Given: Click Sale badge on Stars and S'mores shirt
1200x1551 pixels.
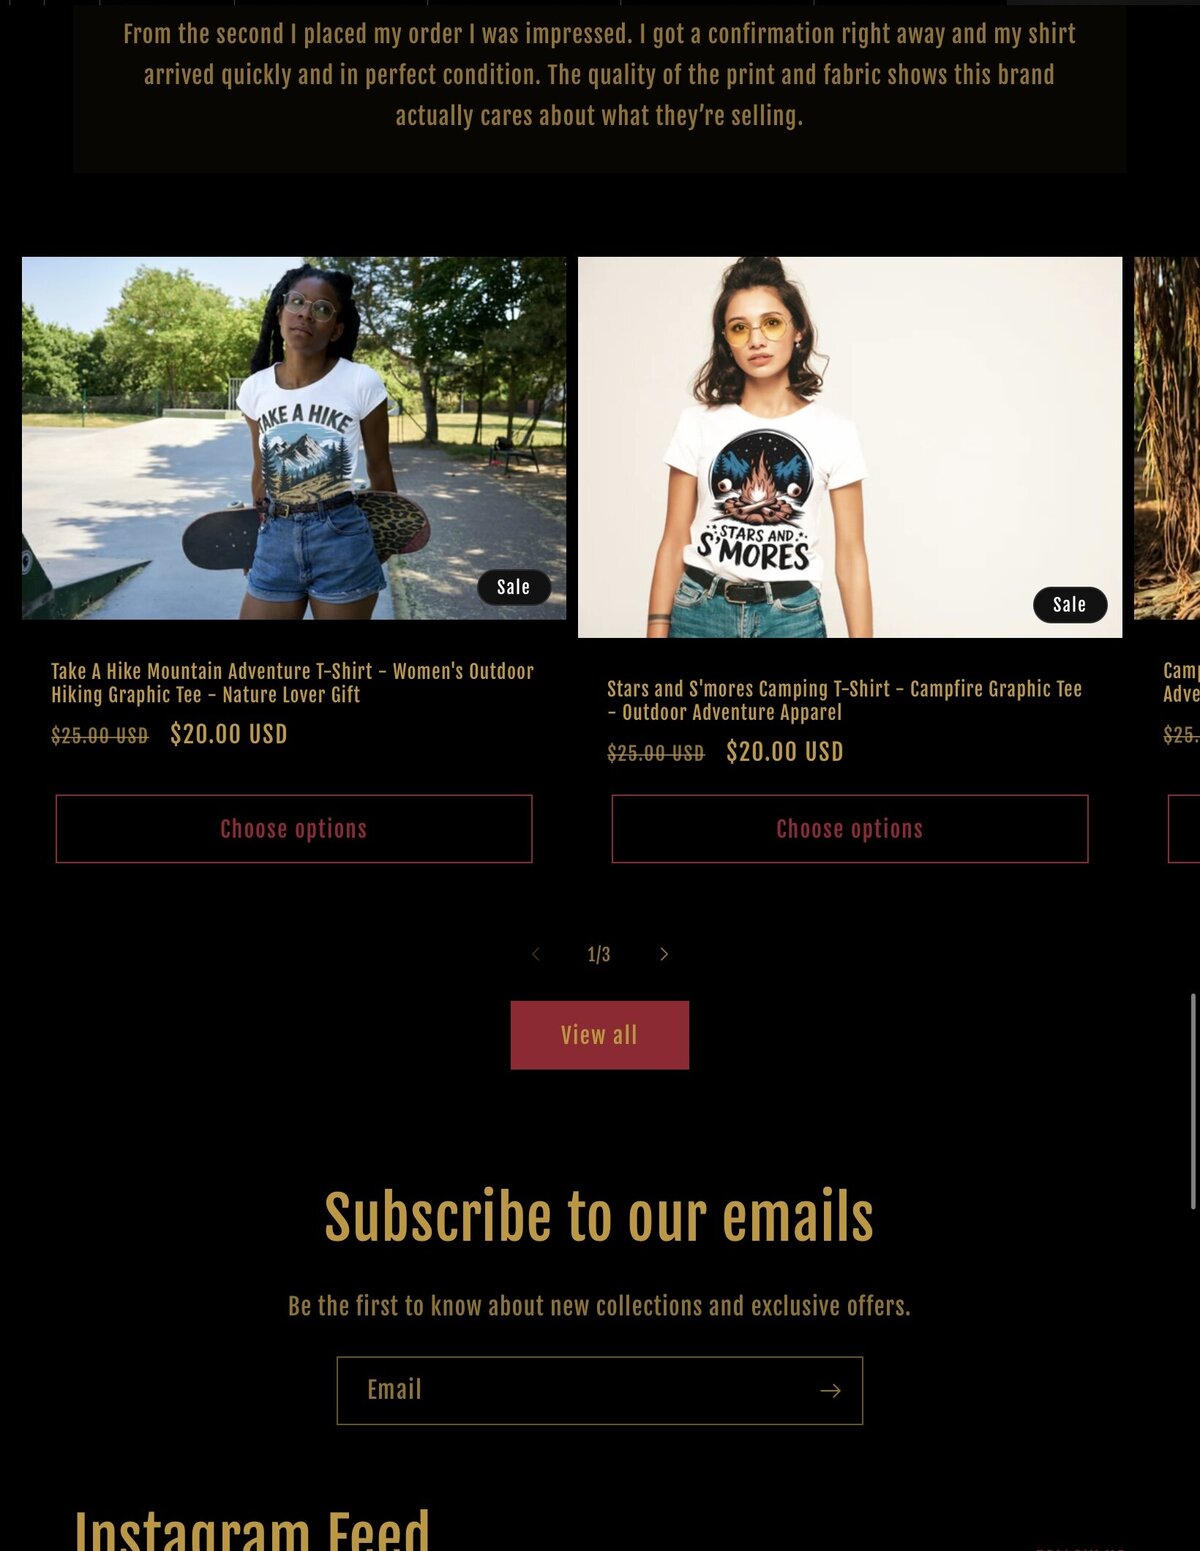Looking at the screenshot, I should (x=1070, y=605).
